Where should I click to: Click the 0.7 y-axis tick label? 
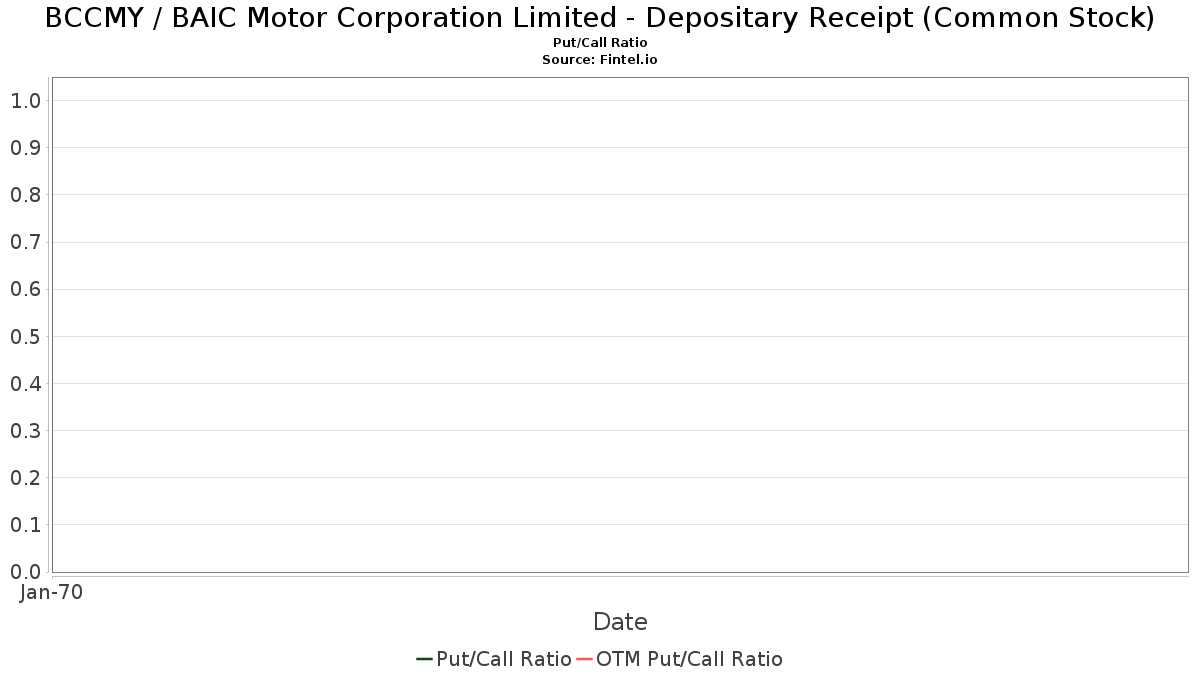coord(25,242)
